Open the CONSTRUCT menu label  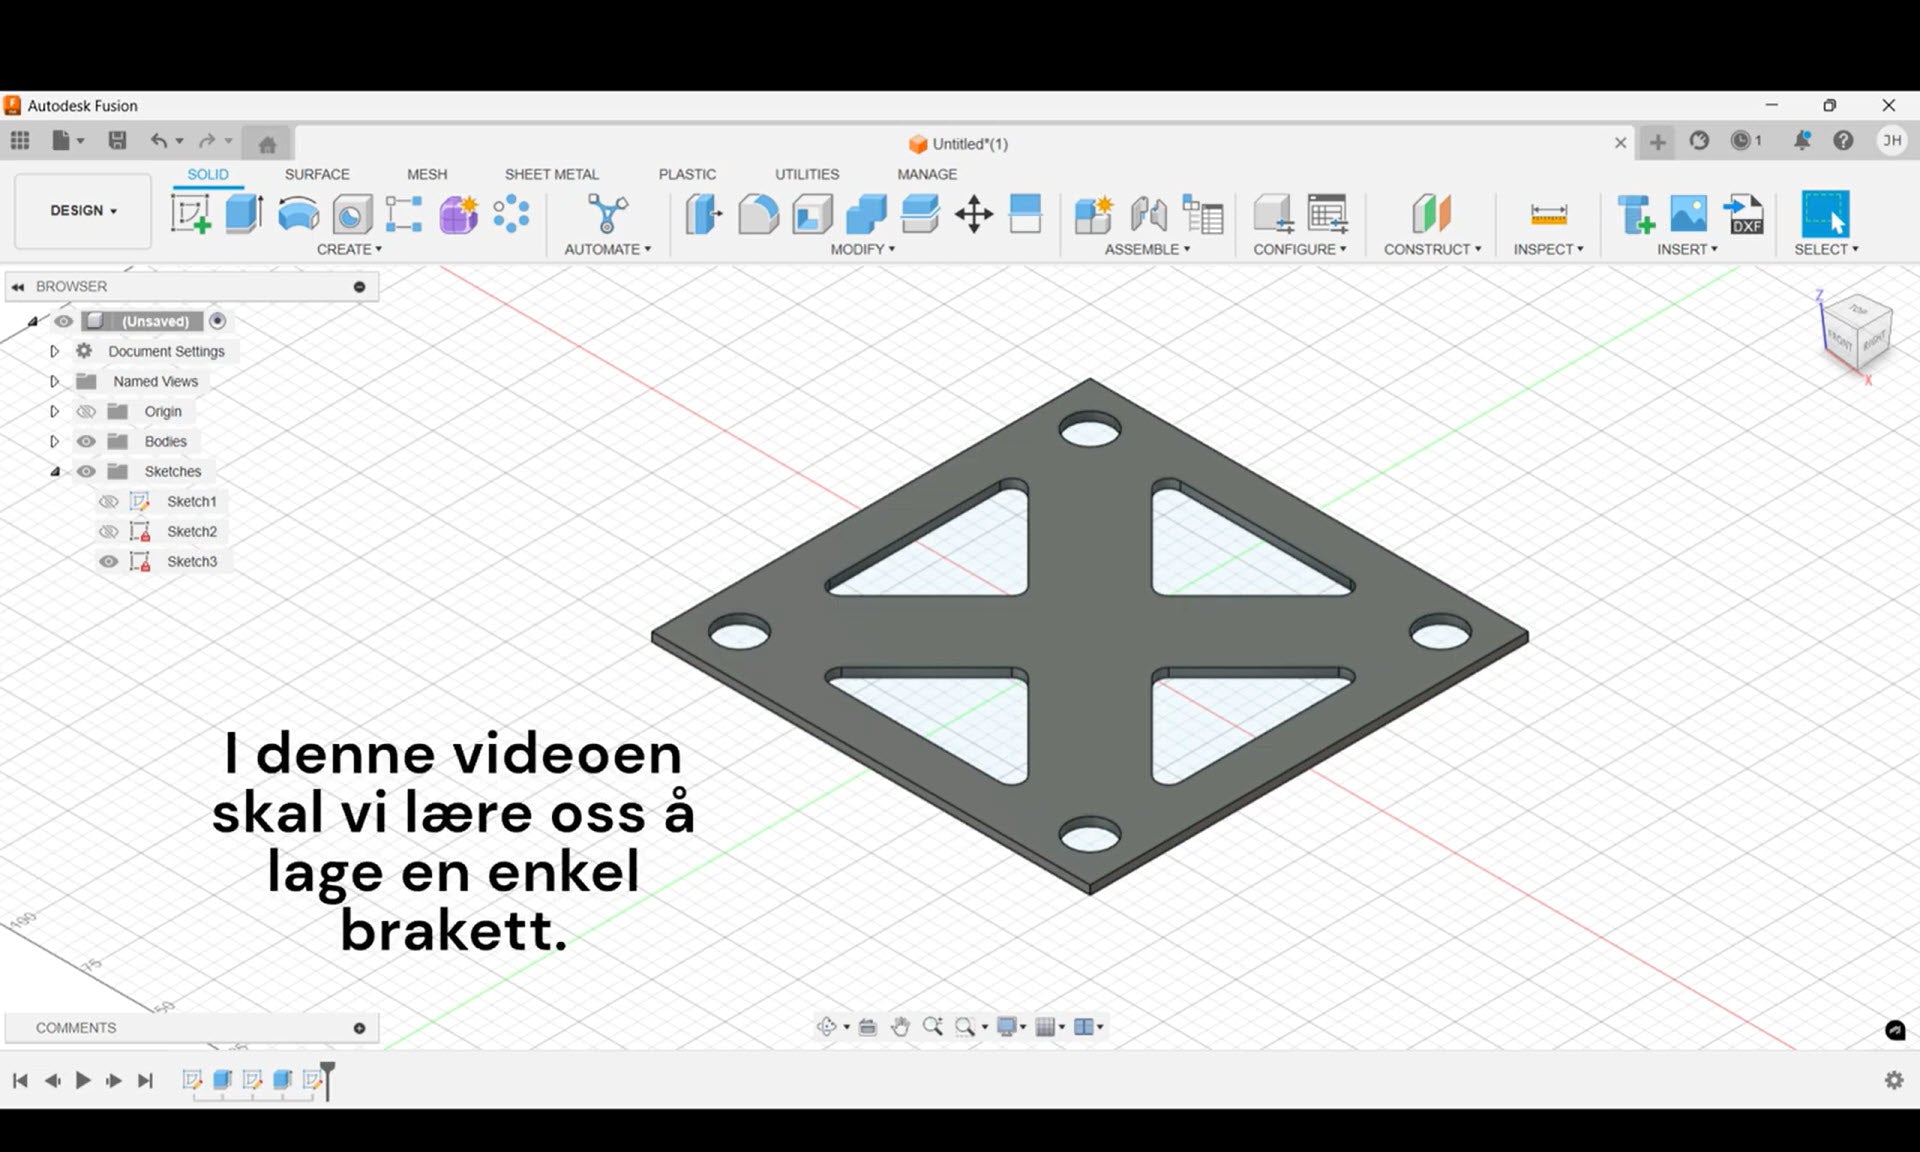click(1431, 249)
